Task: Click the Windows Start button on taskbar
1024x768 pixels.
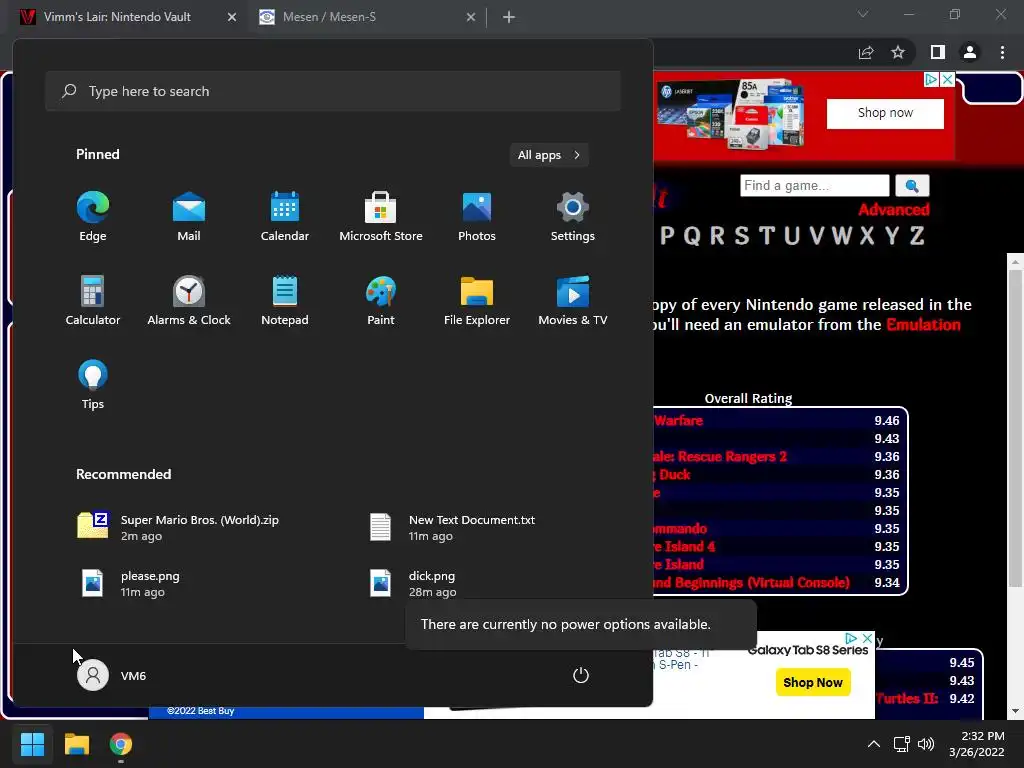Action: [x=32, y=744]
